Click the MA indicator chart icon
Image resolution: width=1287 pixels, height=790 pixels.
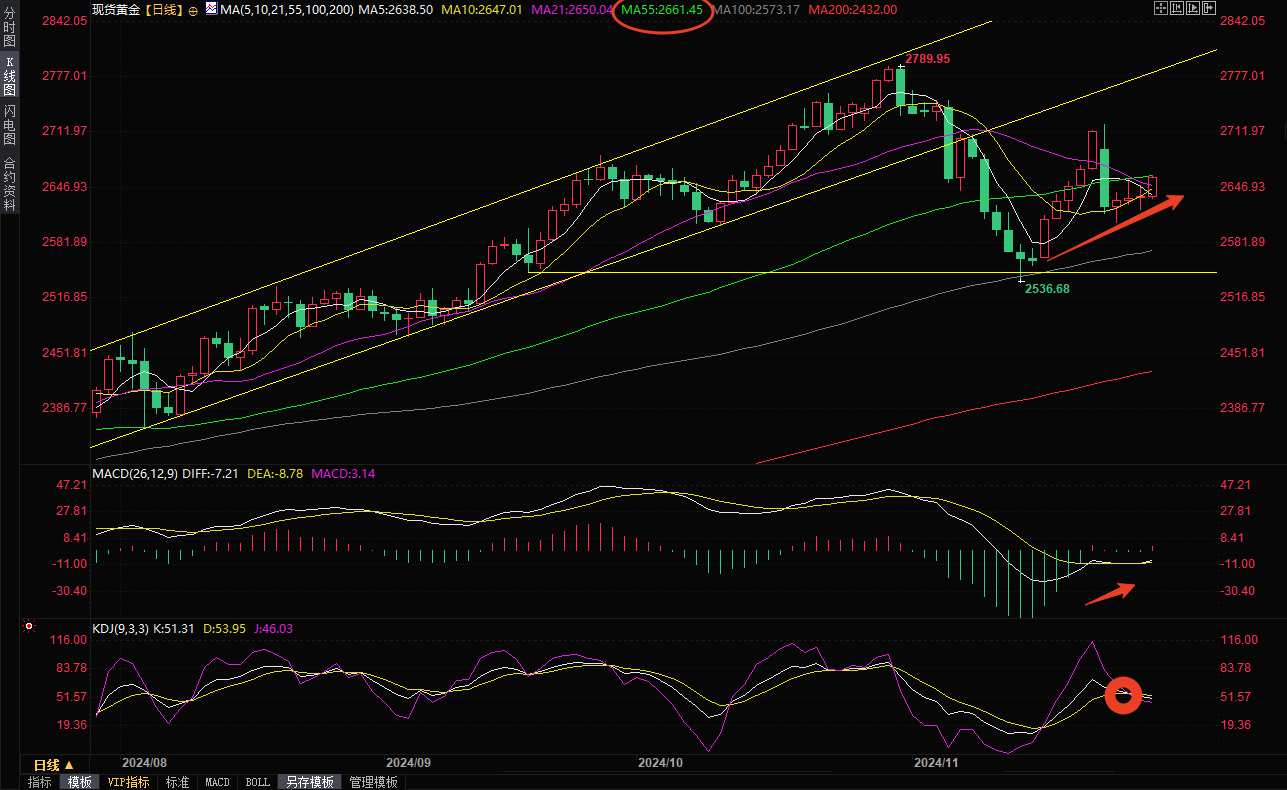click(211, 9)
